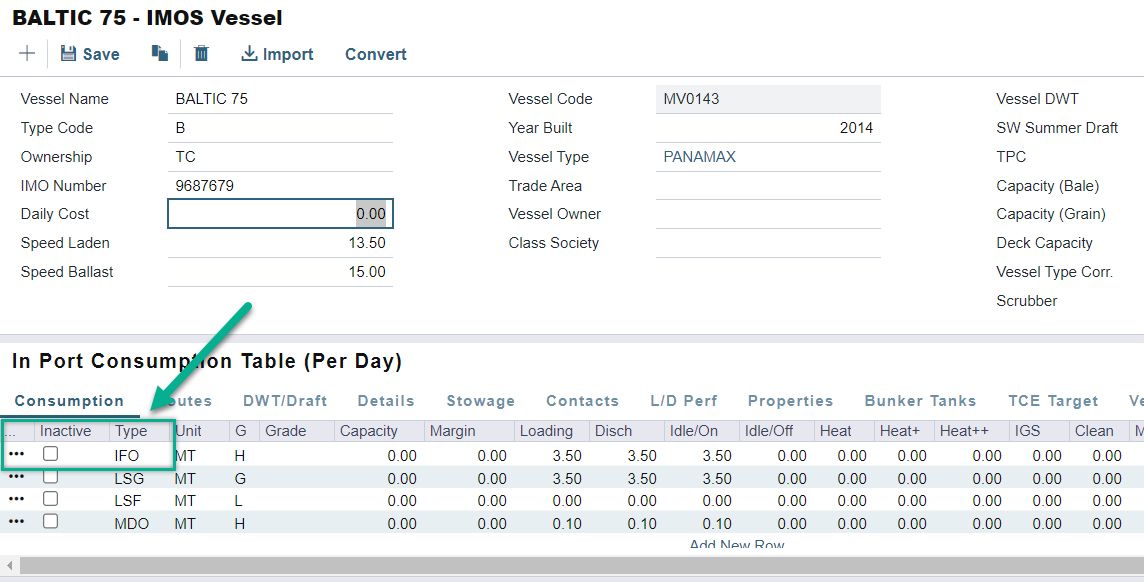
Task: Click the copy vessel icon
Action: [159, 54]
